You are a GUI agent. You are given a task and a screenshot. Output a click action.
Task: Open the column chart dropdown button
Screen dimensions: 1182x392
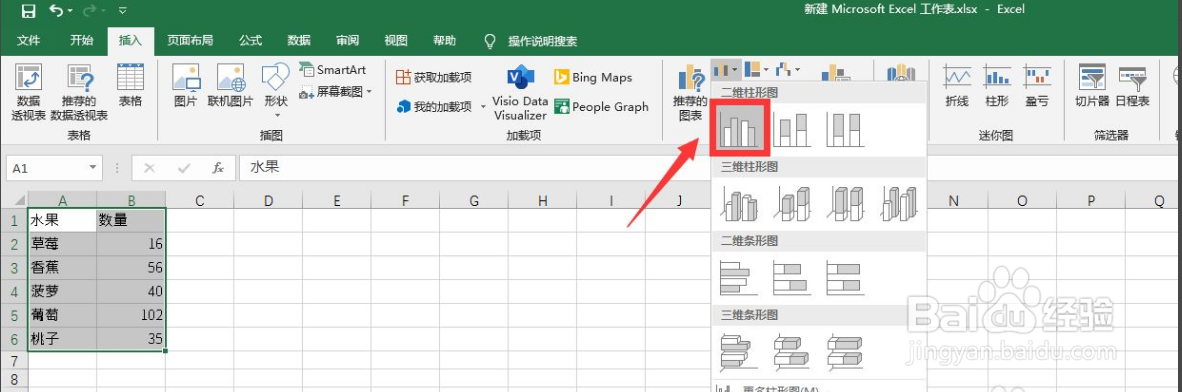coord(726,71)
